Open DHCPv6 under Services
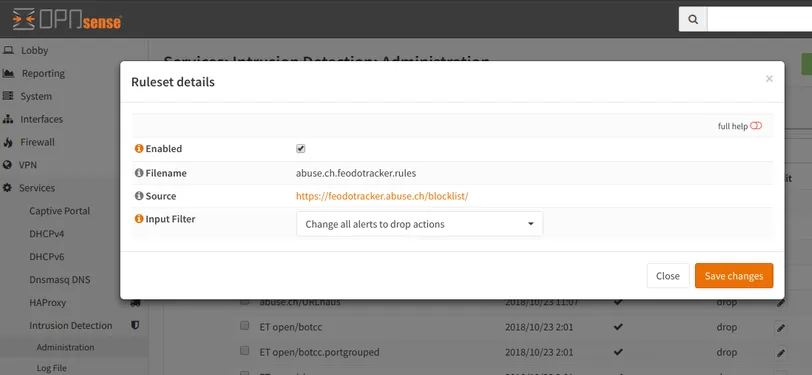The height and width of the screenshot is (375, 812). [x=47, y=257]
